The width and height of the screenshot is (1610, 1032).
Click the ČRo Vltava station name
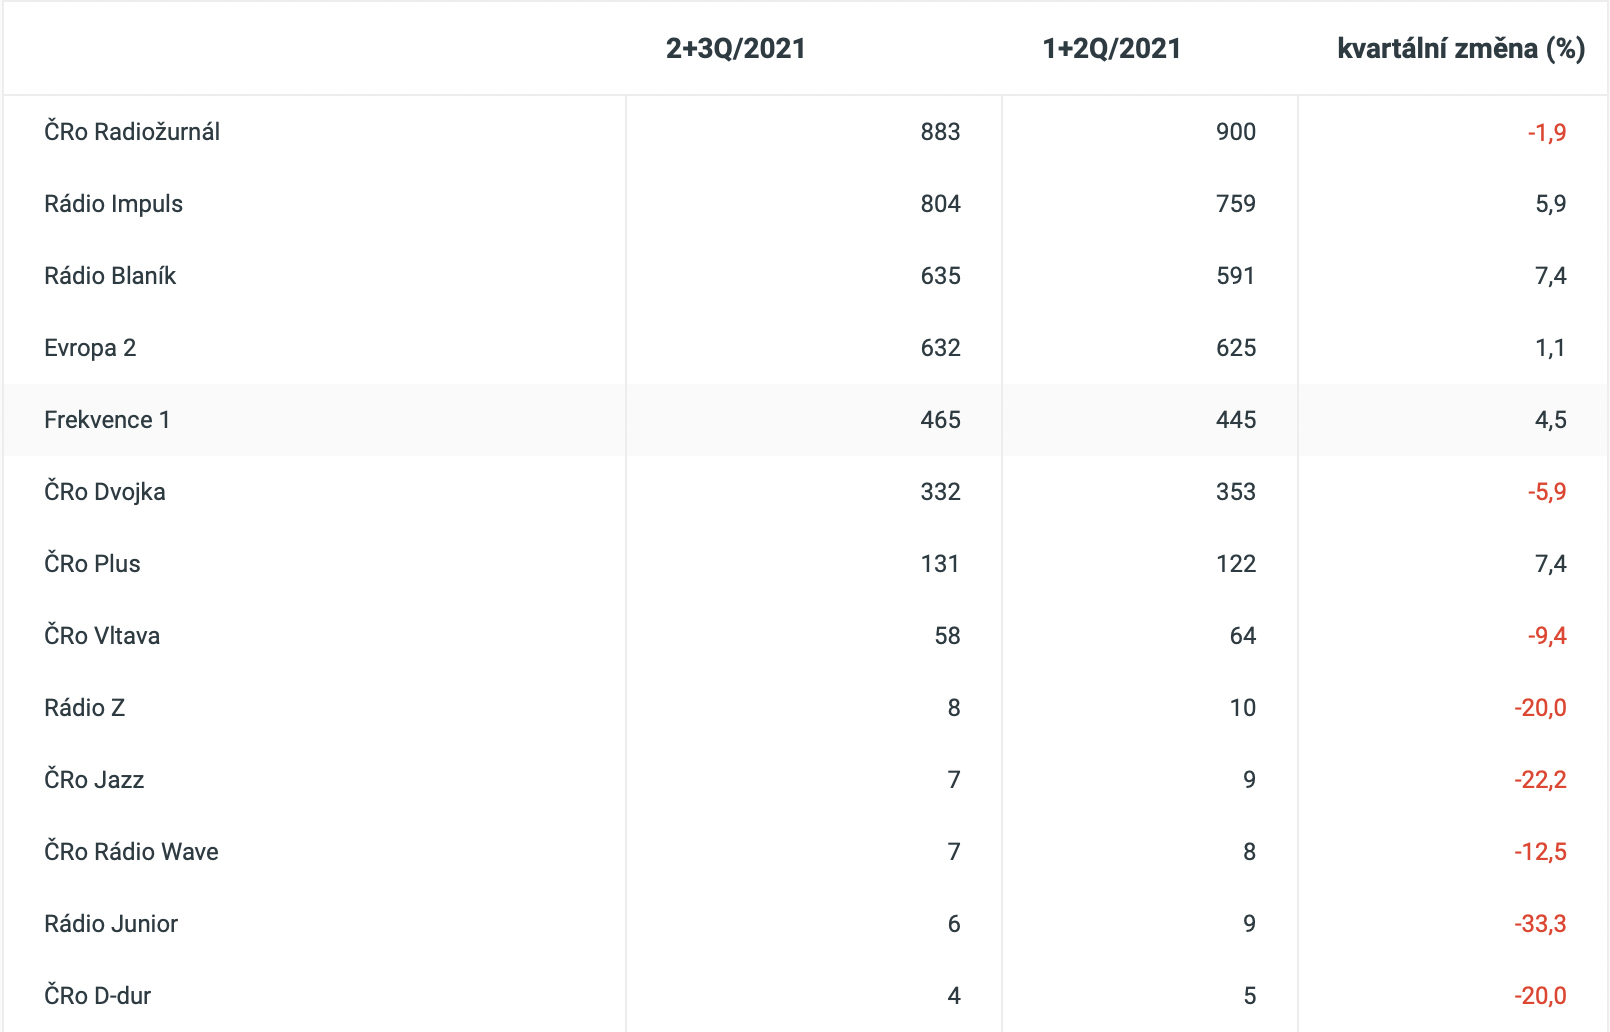click(x=102, y=636)
